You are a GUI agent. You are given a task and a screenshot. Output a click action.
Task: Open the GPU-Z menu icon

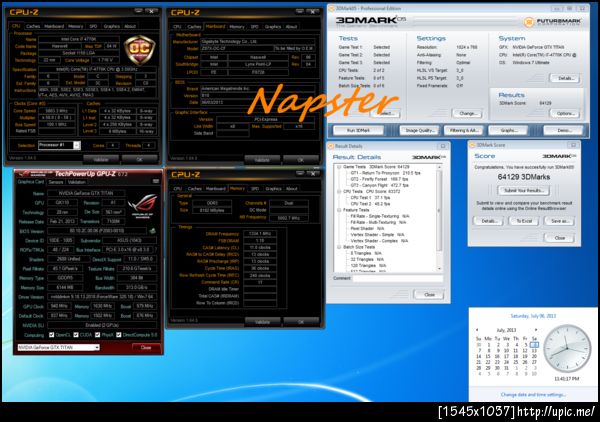click(156, 181)
